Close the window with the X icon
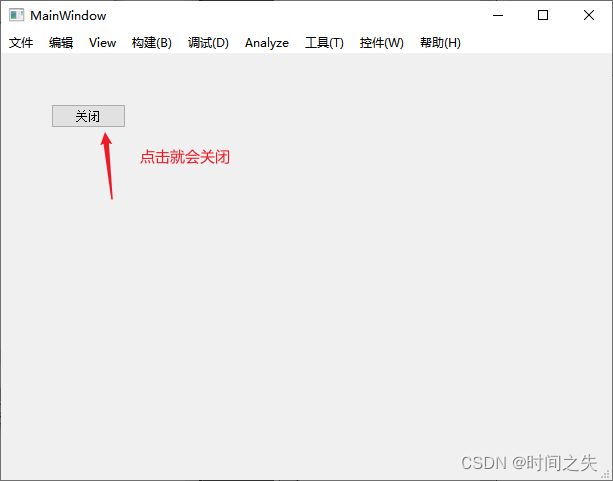This screenshot has height=481, width=613. (589, 15)
